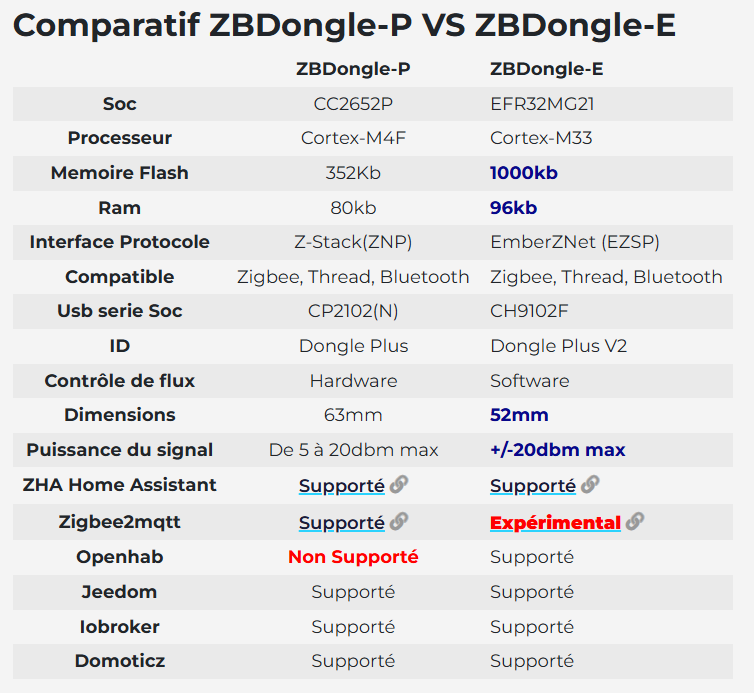Click the ZBDongle-P column header
This screenshot has width=754, height=693.
353,69
